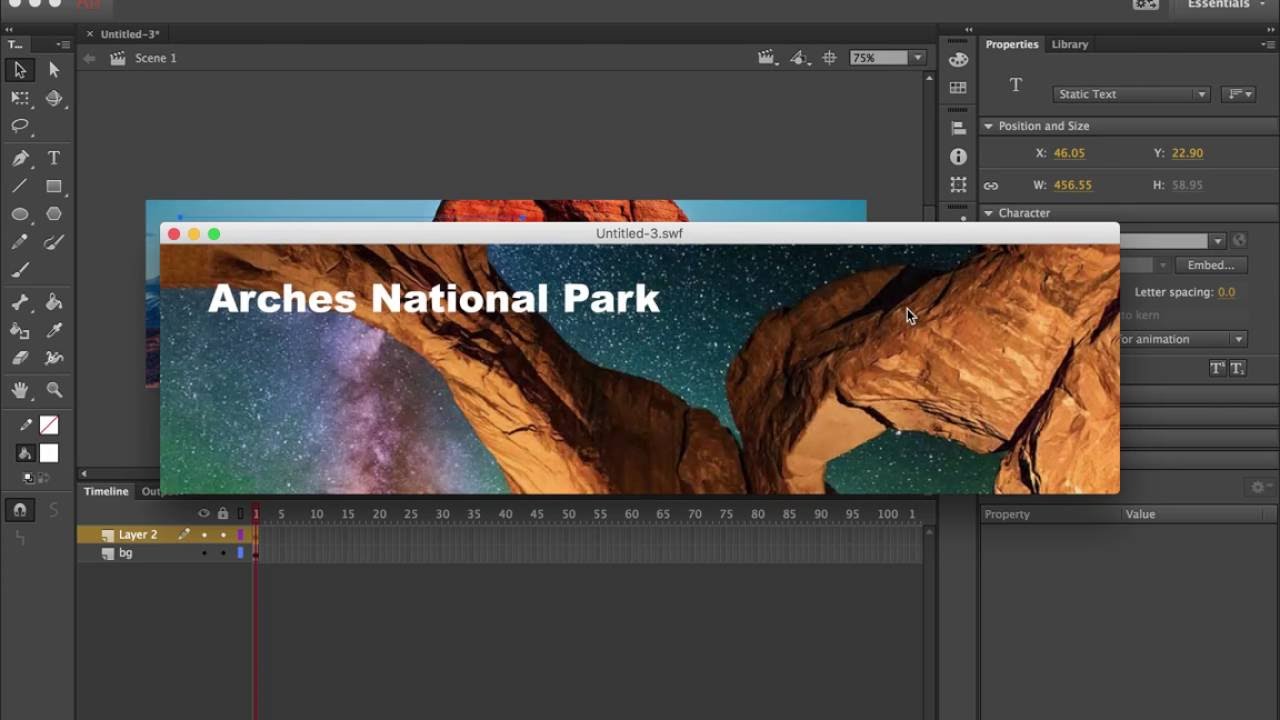
Task: Click lock icon in timeline header
Action: (x=223, y=514)
